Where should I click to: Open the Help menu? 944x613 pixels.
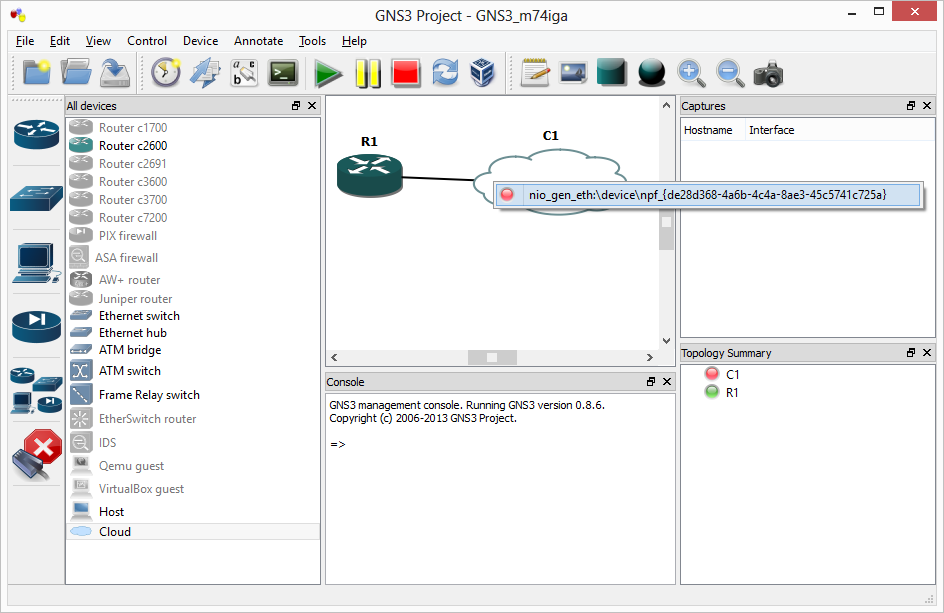[x=354, y=41]
